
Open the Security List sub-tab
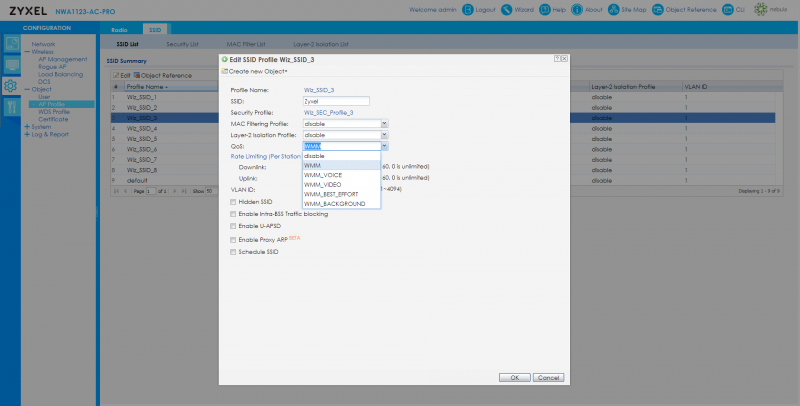[182, 44]
